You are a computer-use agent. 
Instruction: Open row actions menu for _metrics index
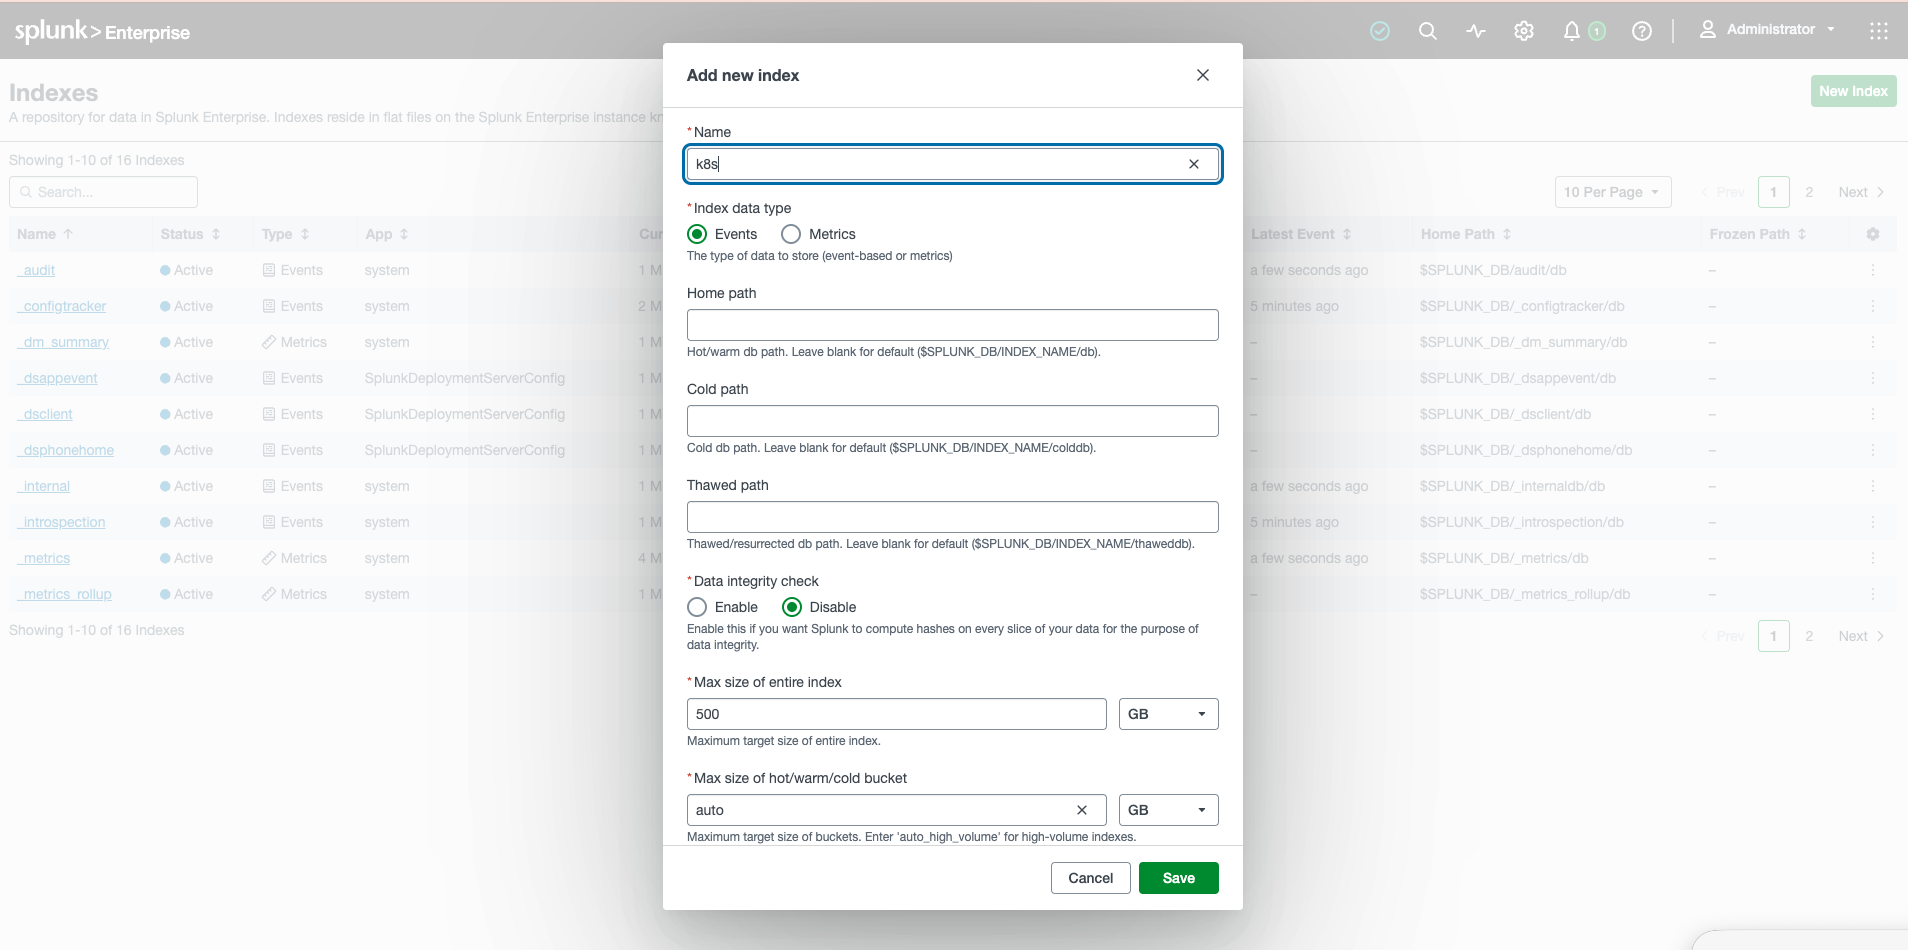pos(1873,558)
